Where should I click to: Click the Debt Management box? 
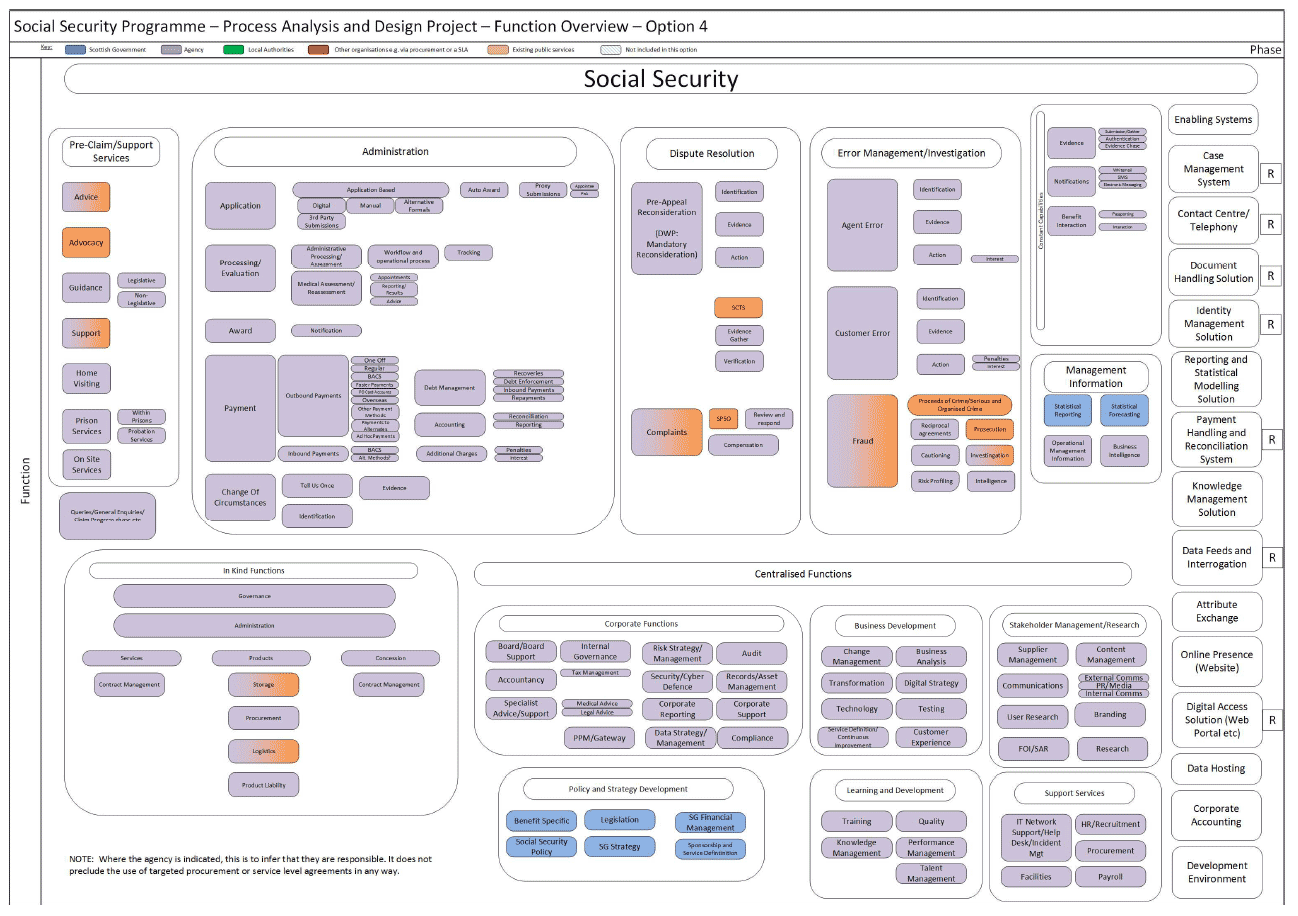pos(450,387)
